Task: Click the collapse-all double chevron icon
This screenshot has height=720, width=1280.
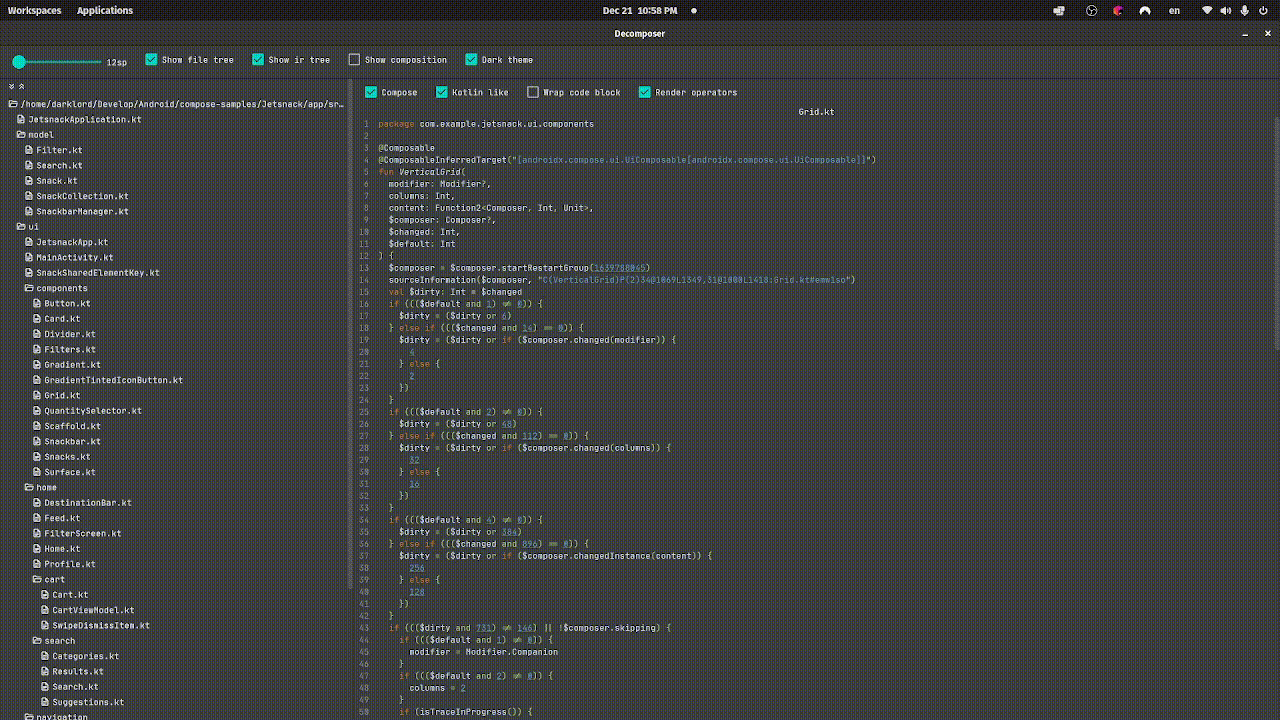Action: pyautogui.click(x=21, y=87)
